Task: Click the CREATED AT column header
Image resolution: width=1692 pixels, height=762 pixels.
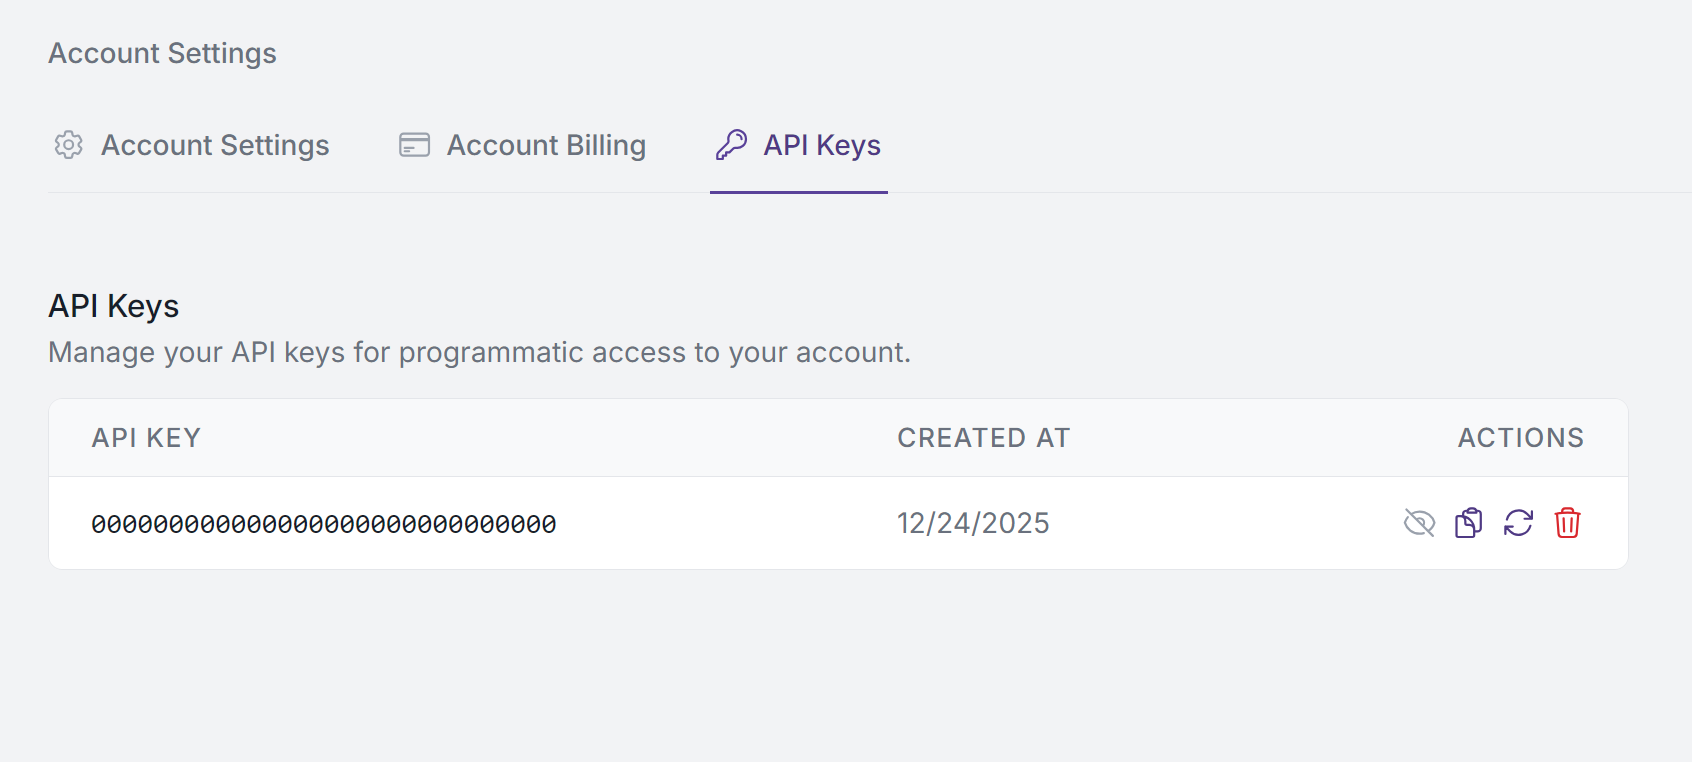Action: (x=984, y=438)
